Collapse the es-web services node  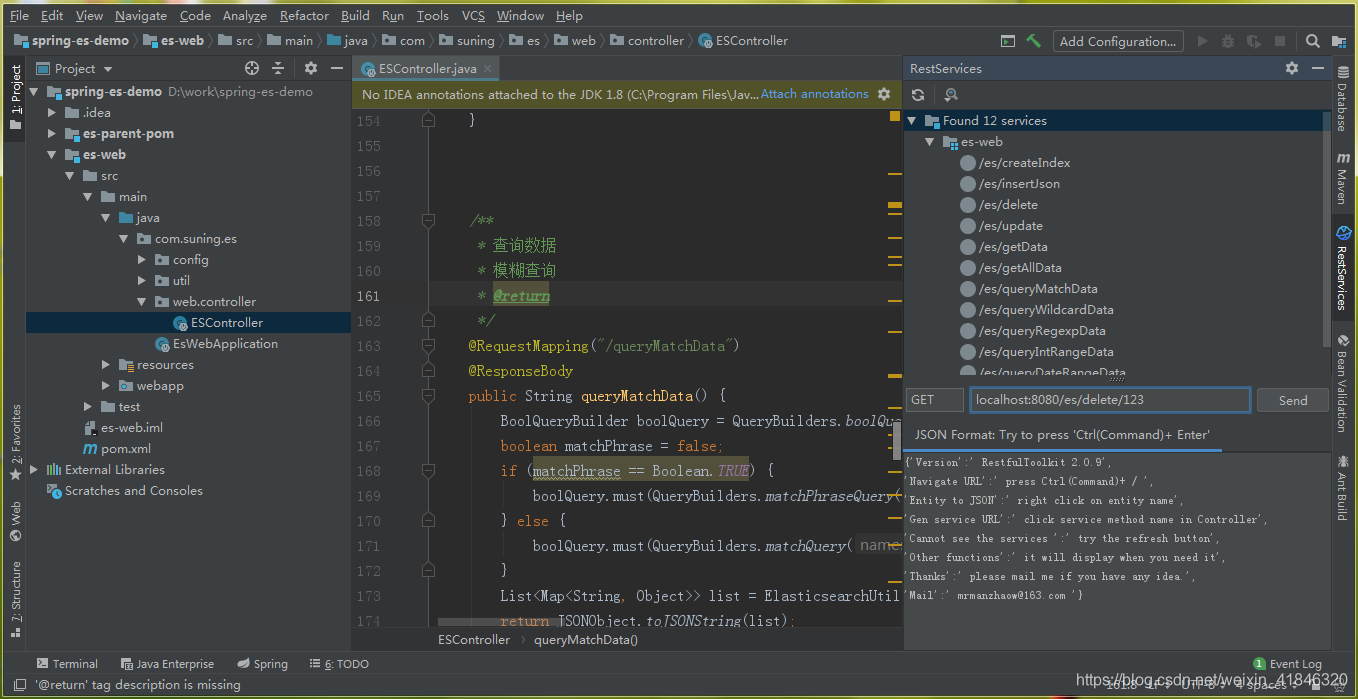[930, 142]
